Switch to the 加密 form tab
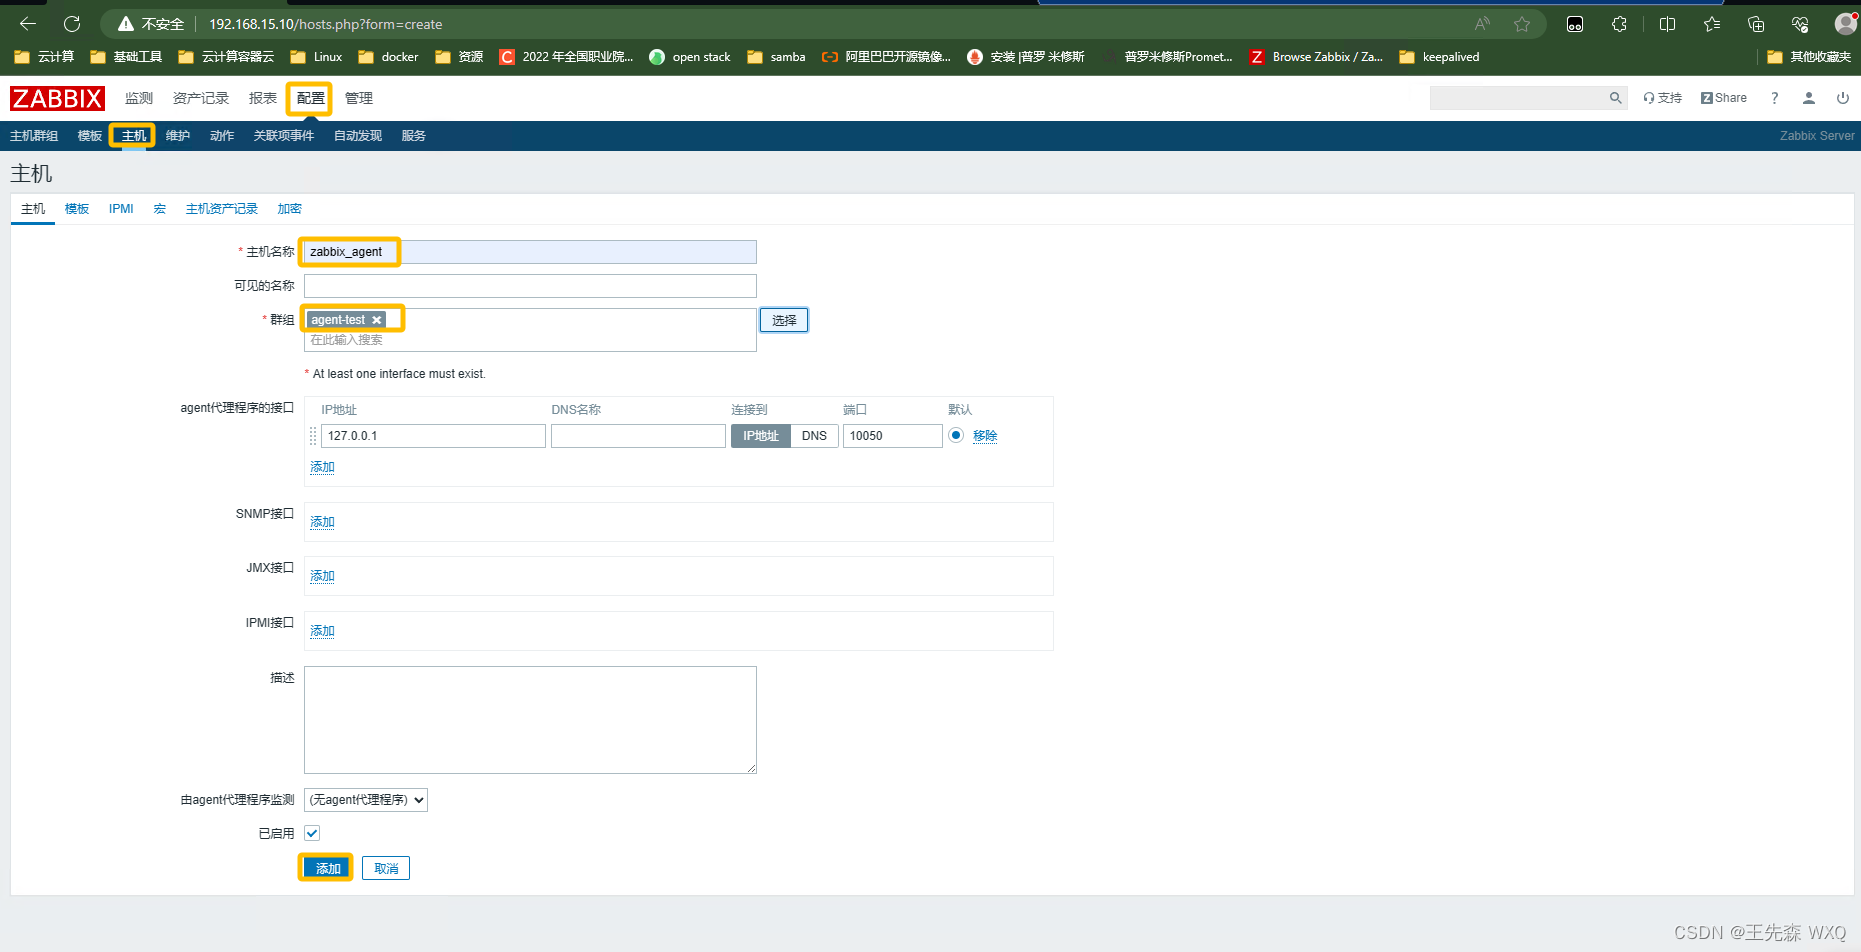1861x952 pixels. point(290,209)
